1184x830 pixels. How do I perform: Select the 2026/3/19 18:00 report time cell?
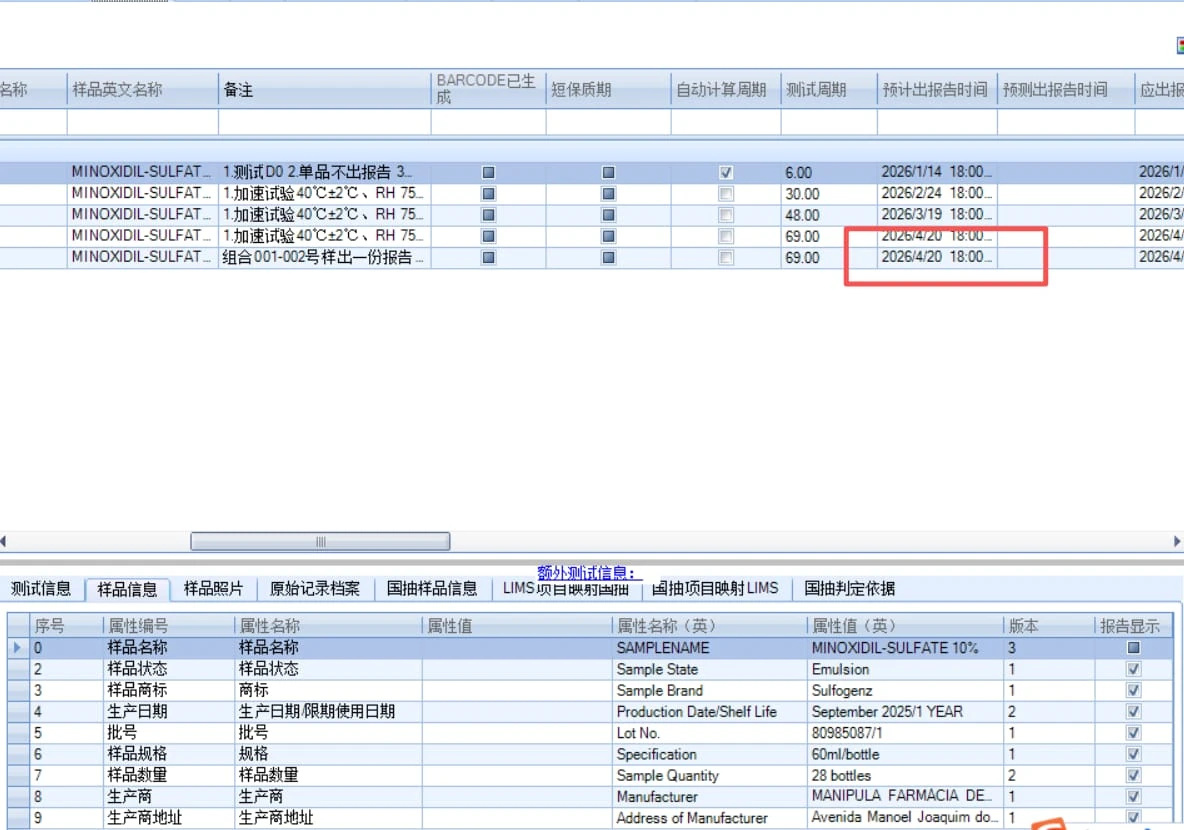937,214
